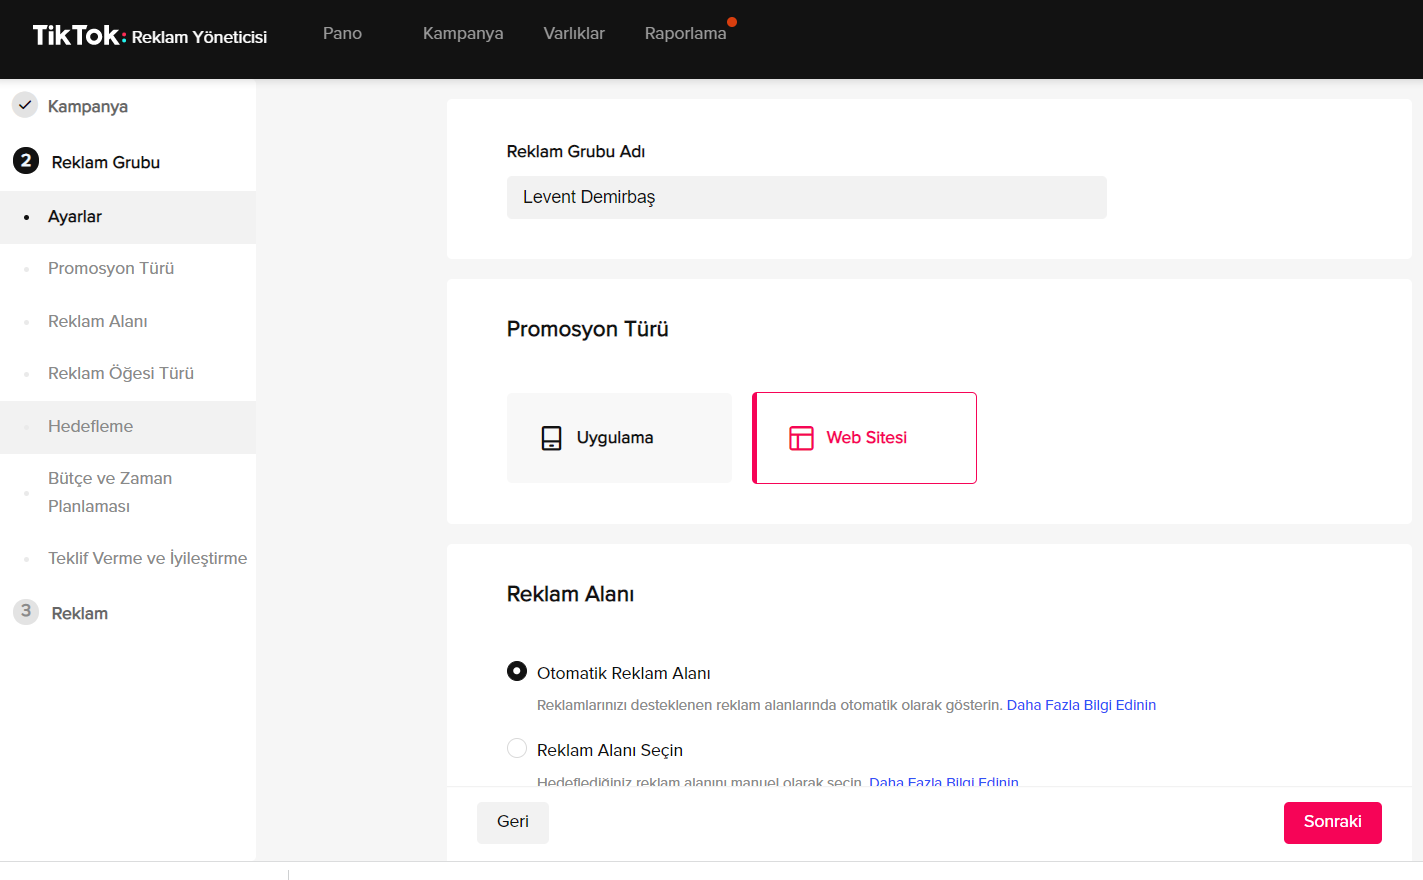The width and height of the screenshot is (1423, 880).
Task: Select Reklam Alanı Seçin radio button
Action: [x=517, y=748]
